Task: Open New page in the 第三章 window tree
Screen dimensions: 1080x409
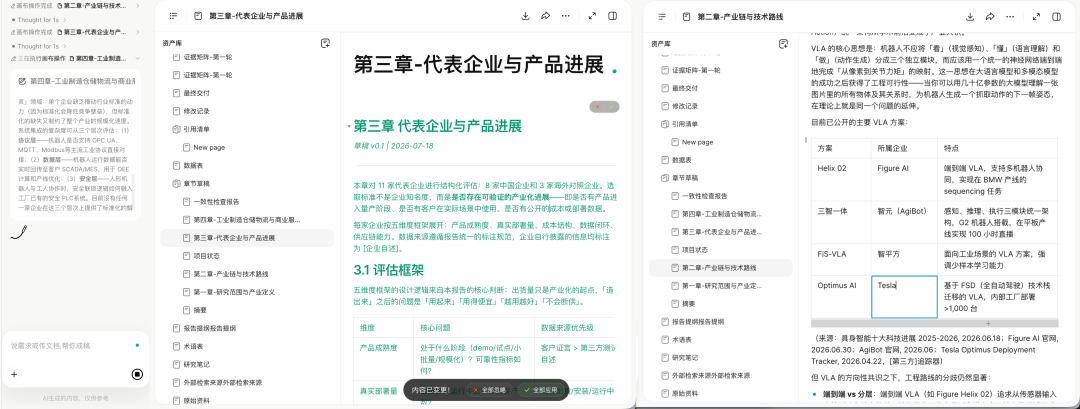Action: click(209, 147)
